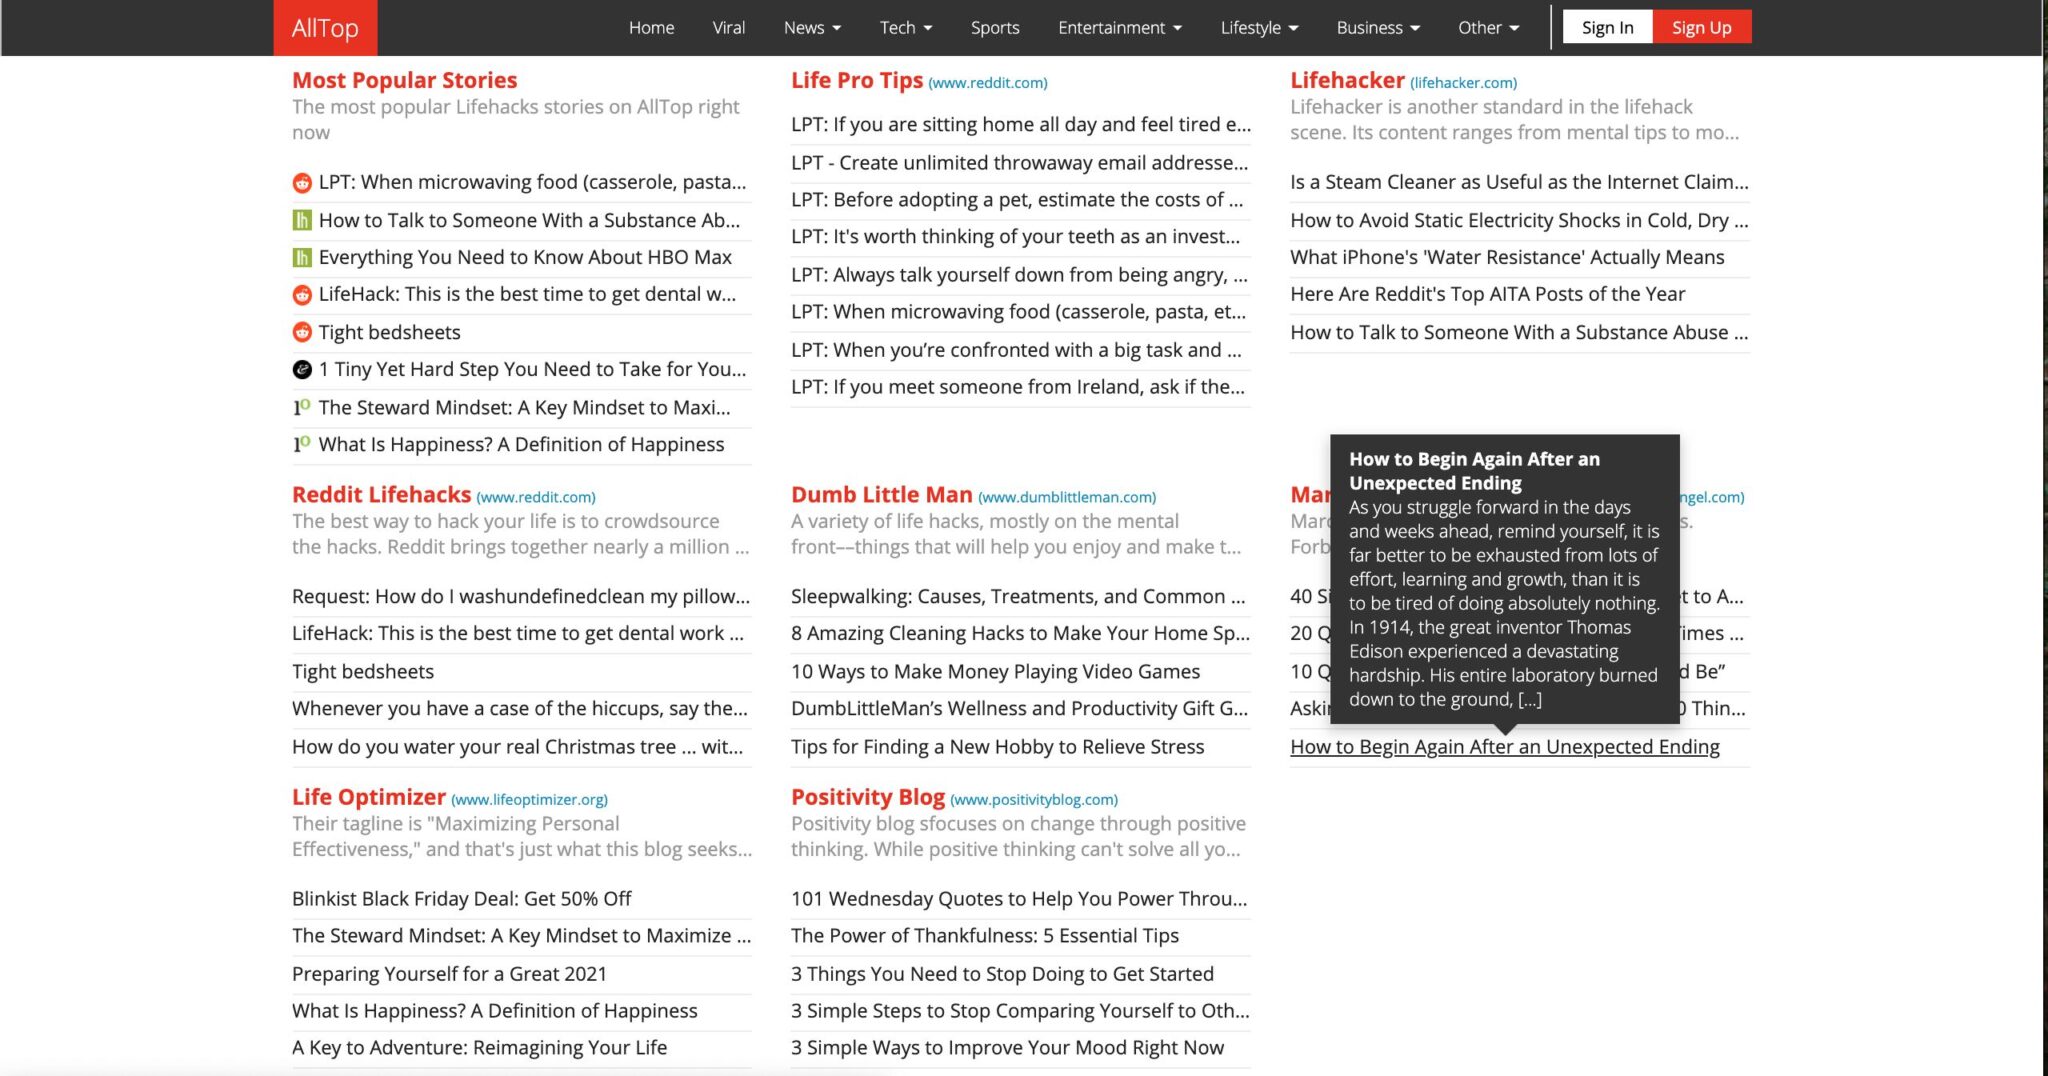Expand the News dropdown menu
Screen dimensions: 2048x1076
click(812, 28)
